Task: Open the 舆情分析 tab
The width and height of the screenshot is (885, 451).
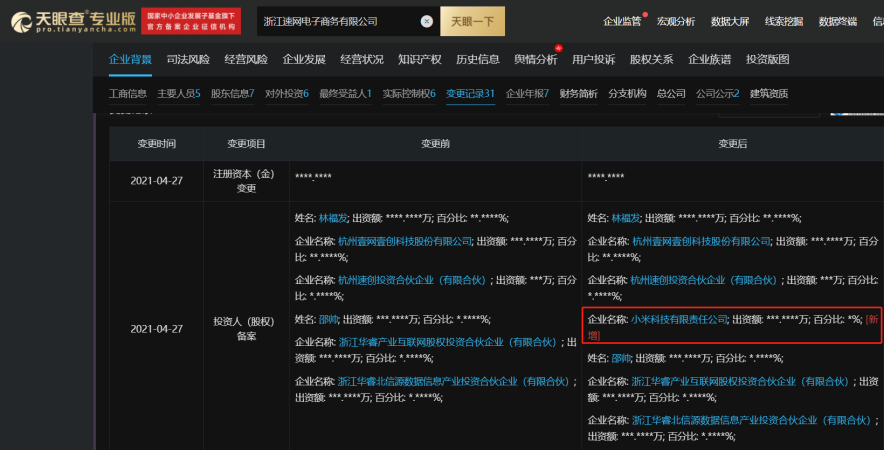Action: click(x=536, y=59)
